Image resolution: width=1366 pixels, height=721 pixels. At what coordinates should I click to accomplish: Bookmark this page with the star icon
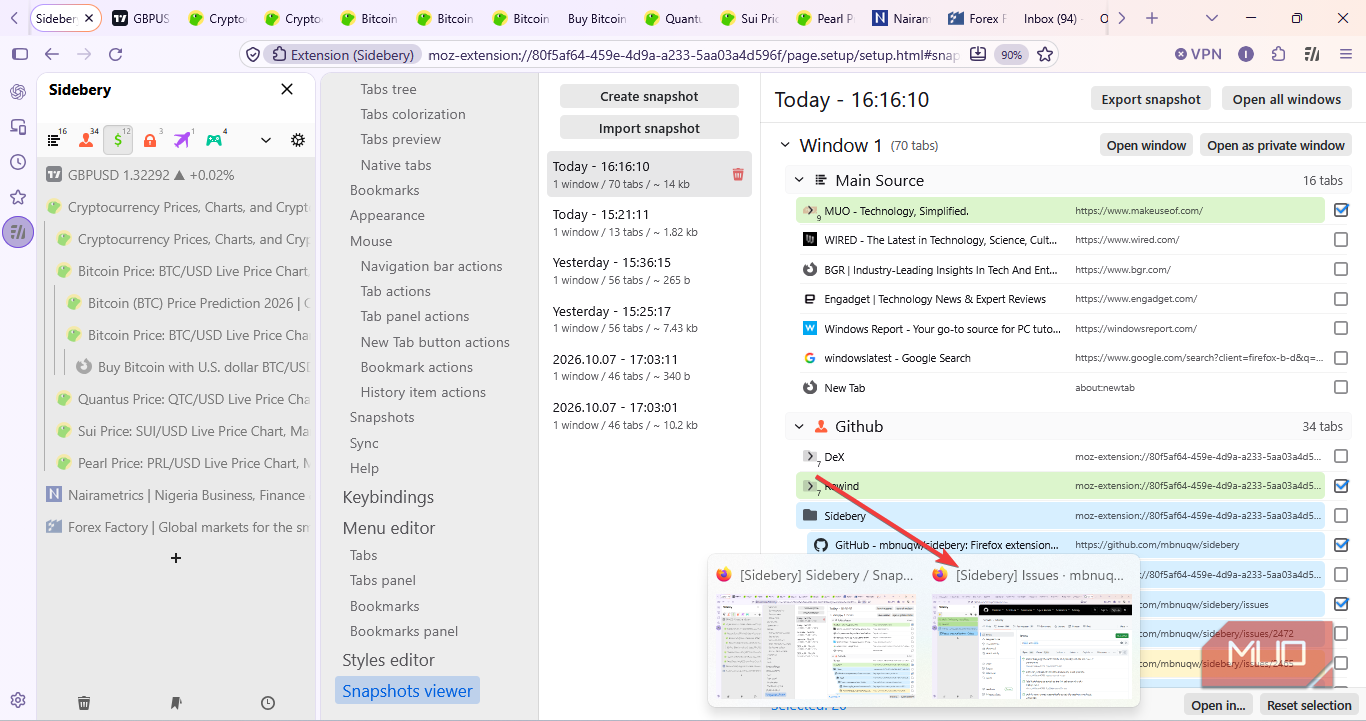click(x=1045, y=54)
